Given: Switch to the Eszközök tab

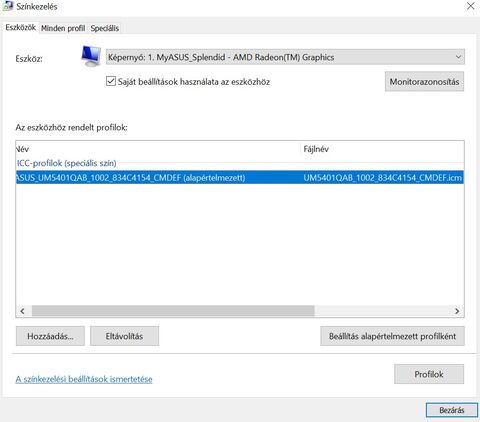Looking at the screenshot, I should (x=20, y=27).
